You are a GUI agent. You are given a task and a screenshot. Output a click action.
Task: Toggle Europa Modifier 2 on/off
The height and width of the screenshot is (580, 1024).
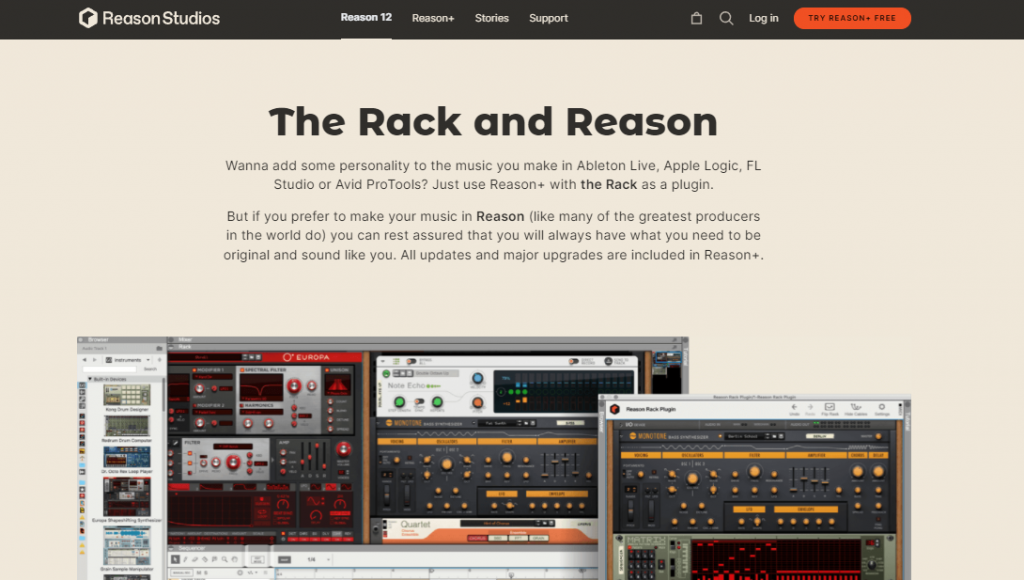click(x=195, y=405)
